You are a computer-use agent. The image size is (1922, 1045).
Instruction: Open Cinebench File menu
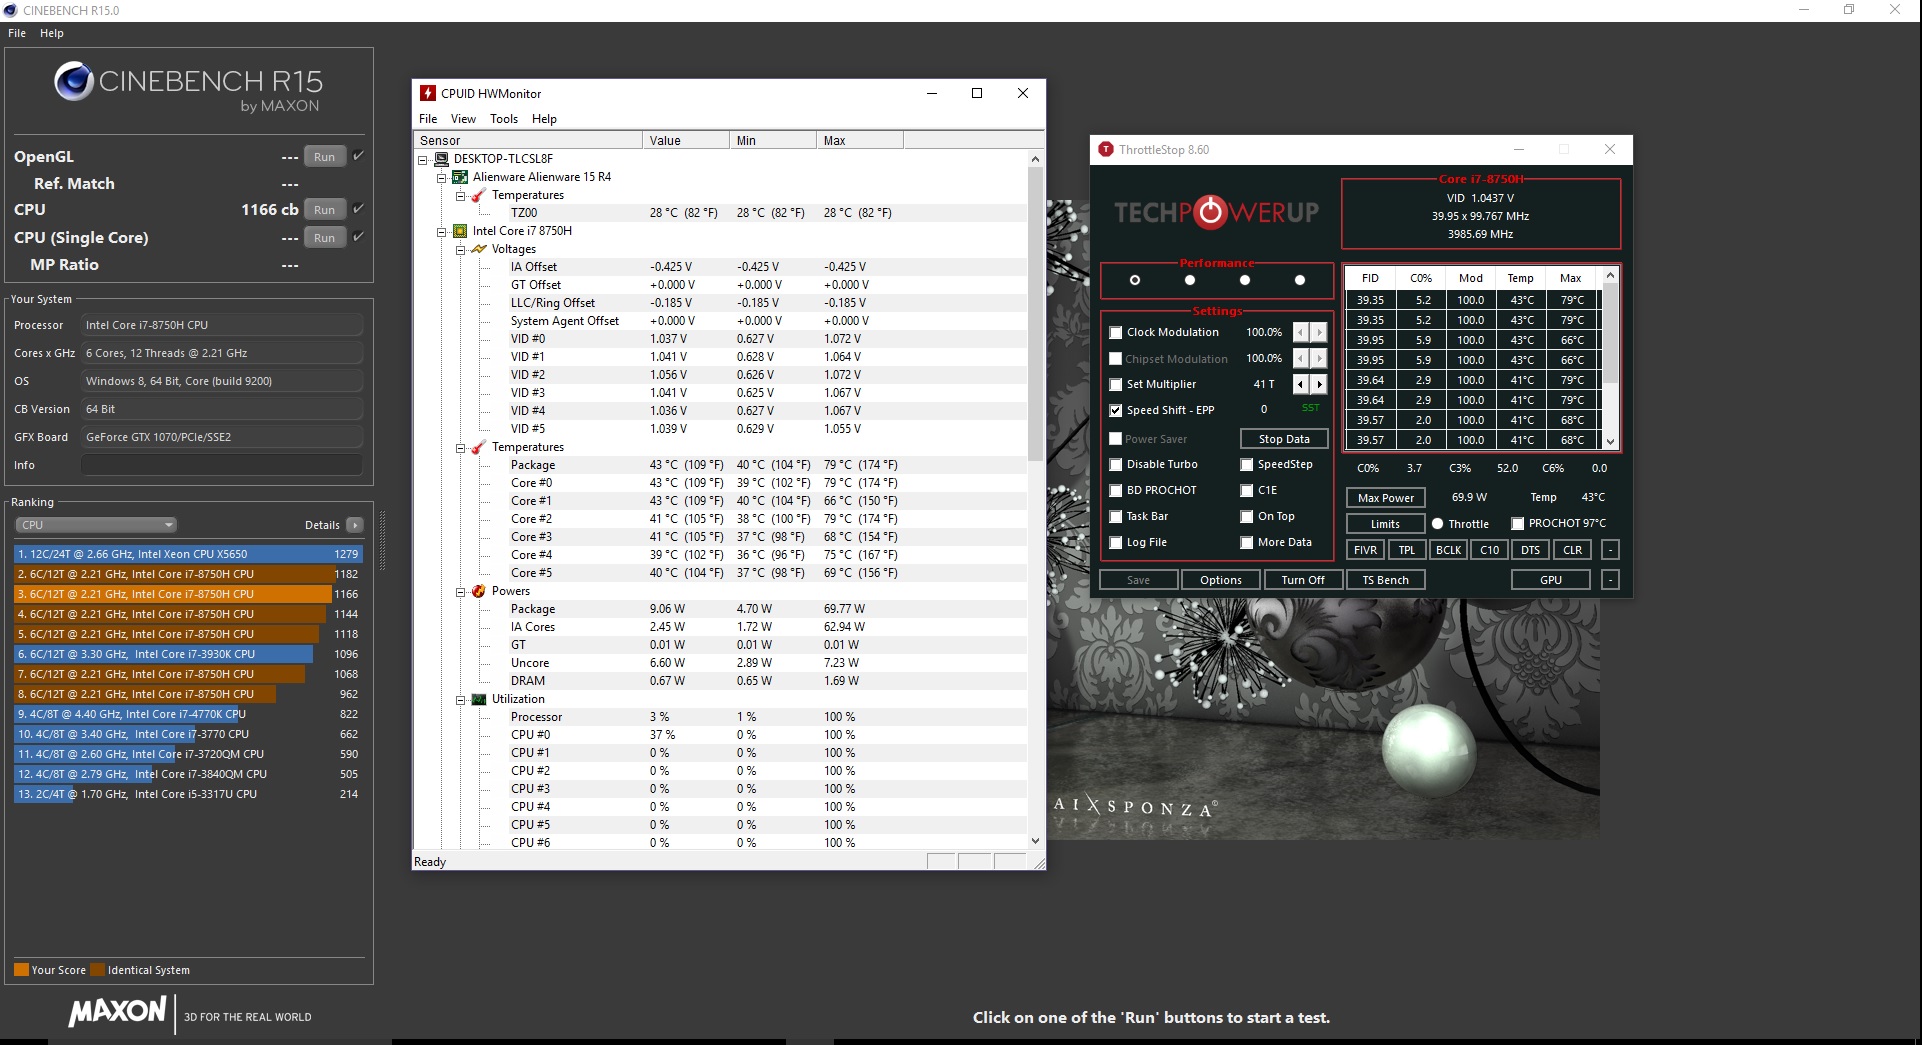coord(17,33)
